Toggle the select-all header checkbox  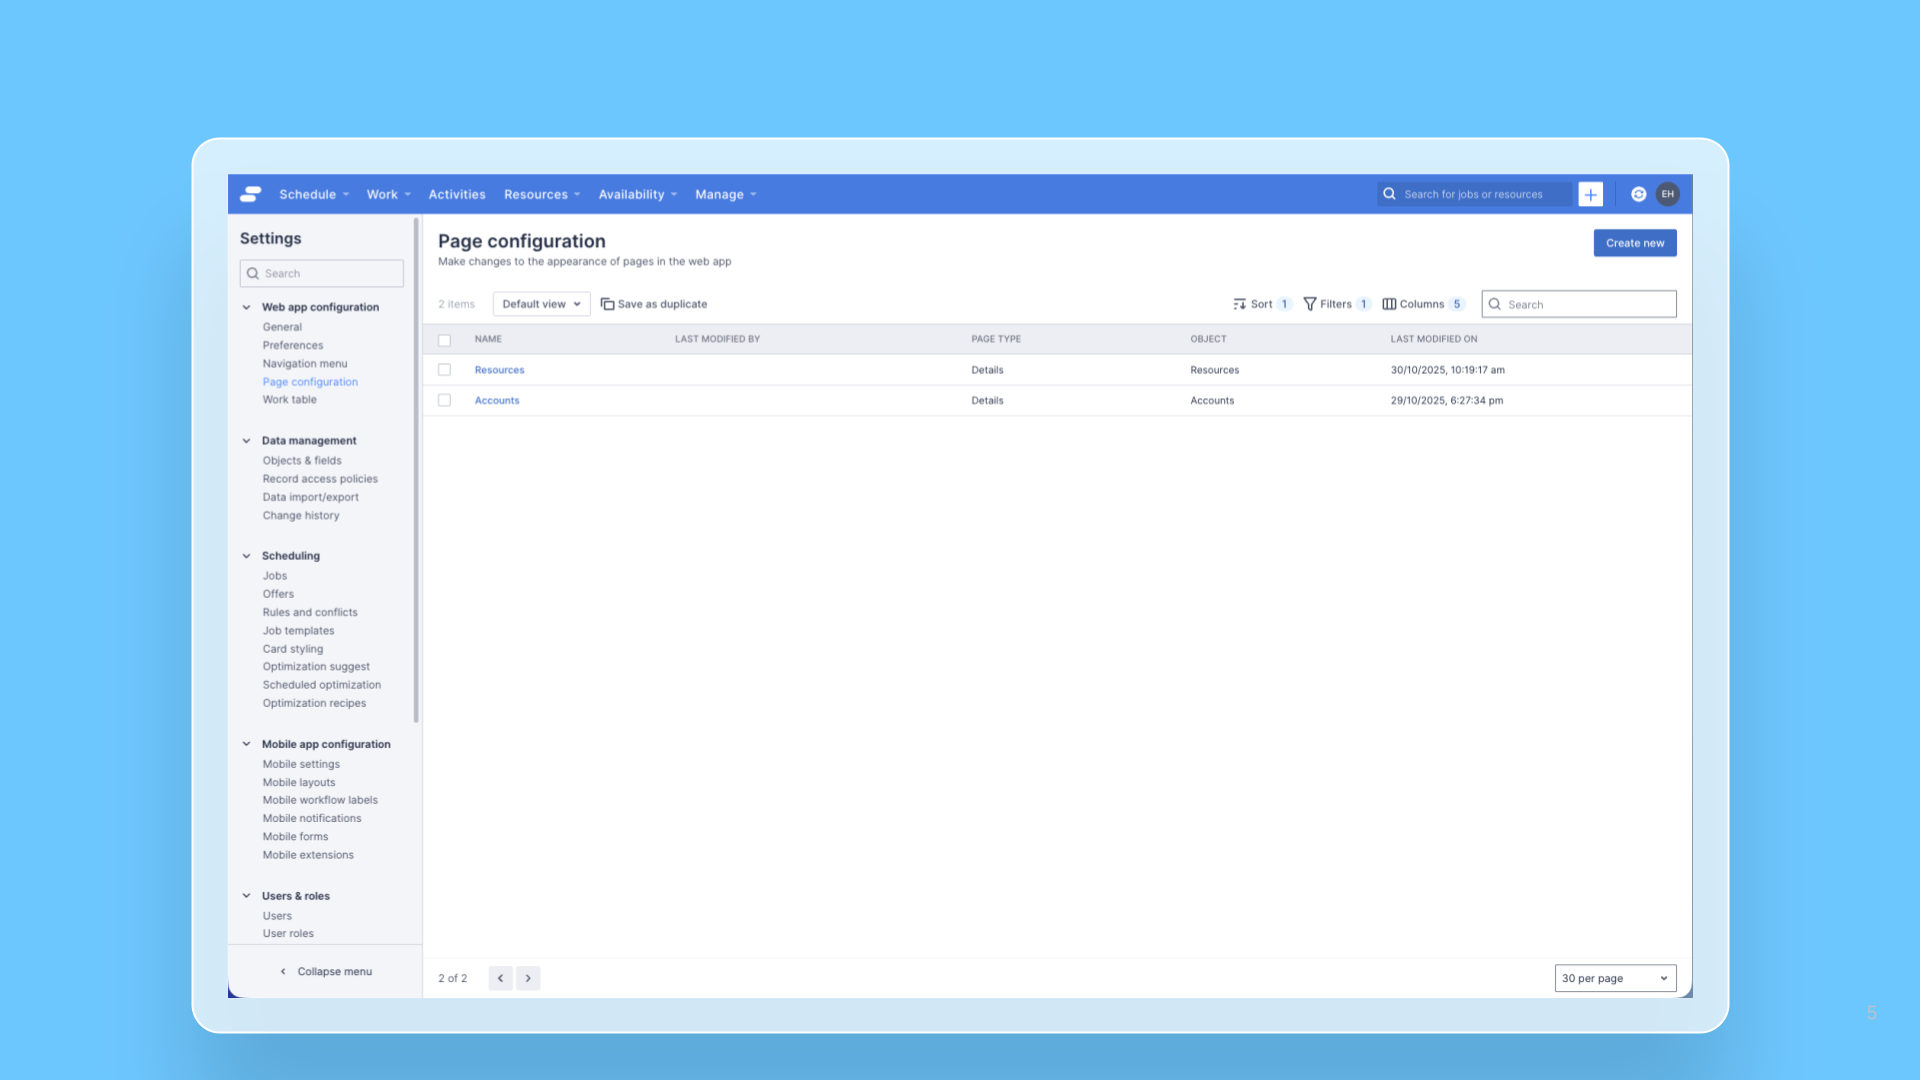(444, 340)
